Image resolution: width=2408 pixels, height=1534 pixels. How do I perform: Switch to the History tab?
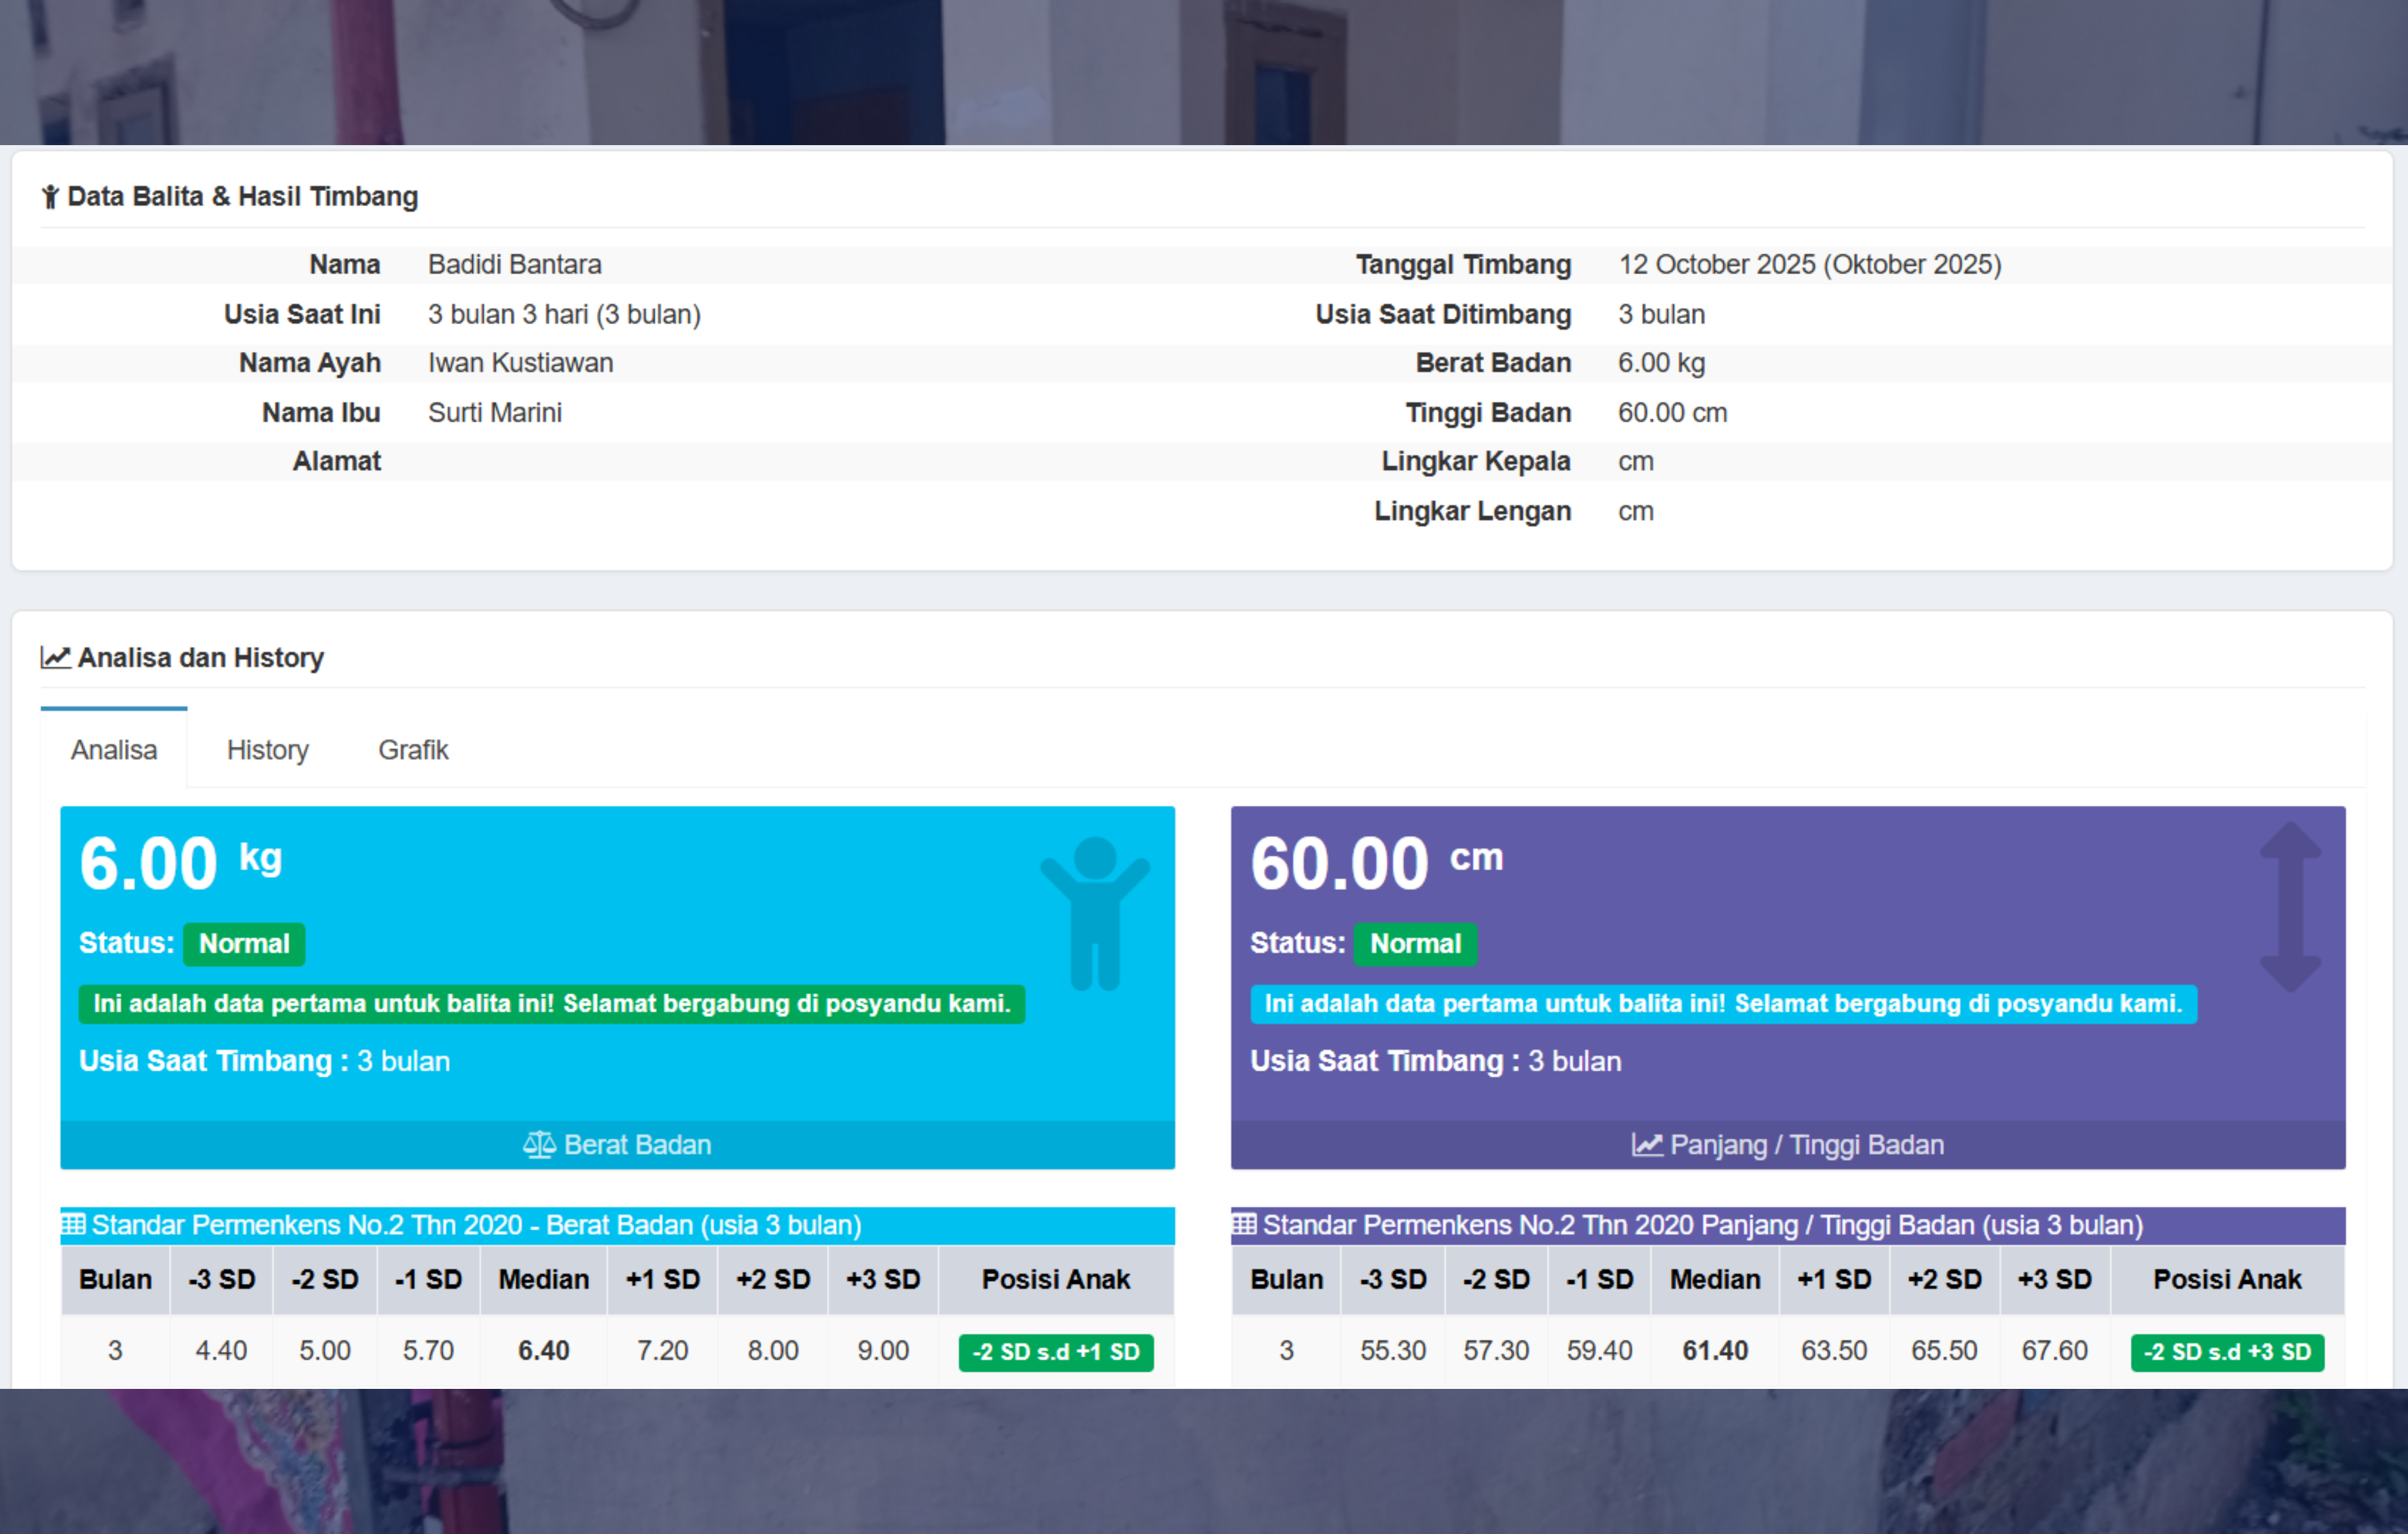click(x=267, y=749)
